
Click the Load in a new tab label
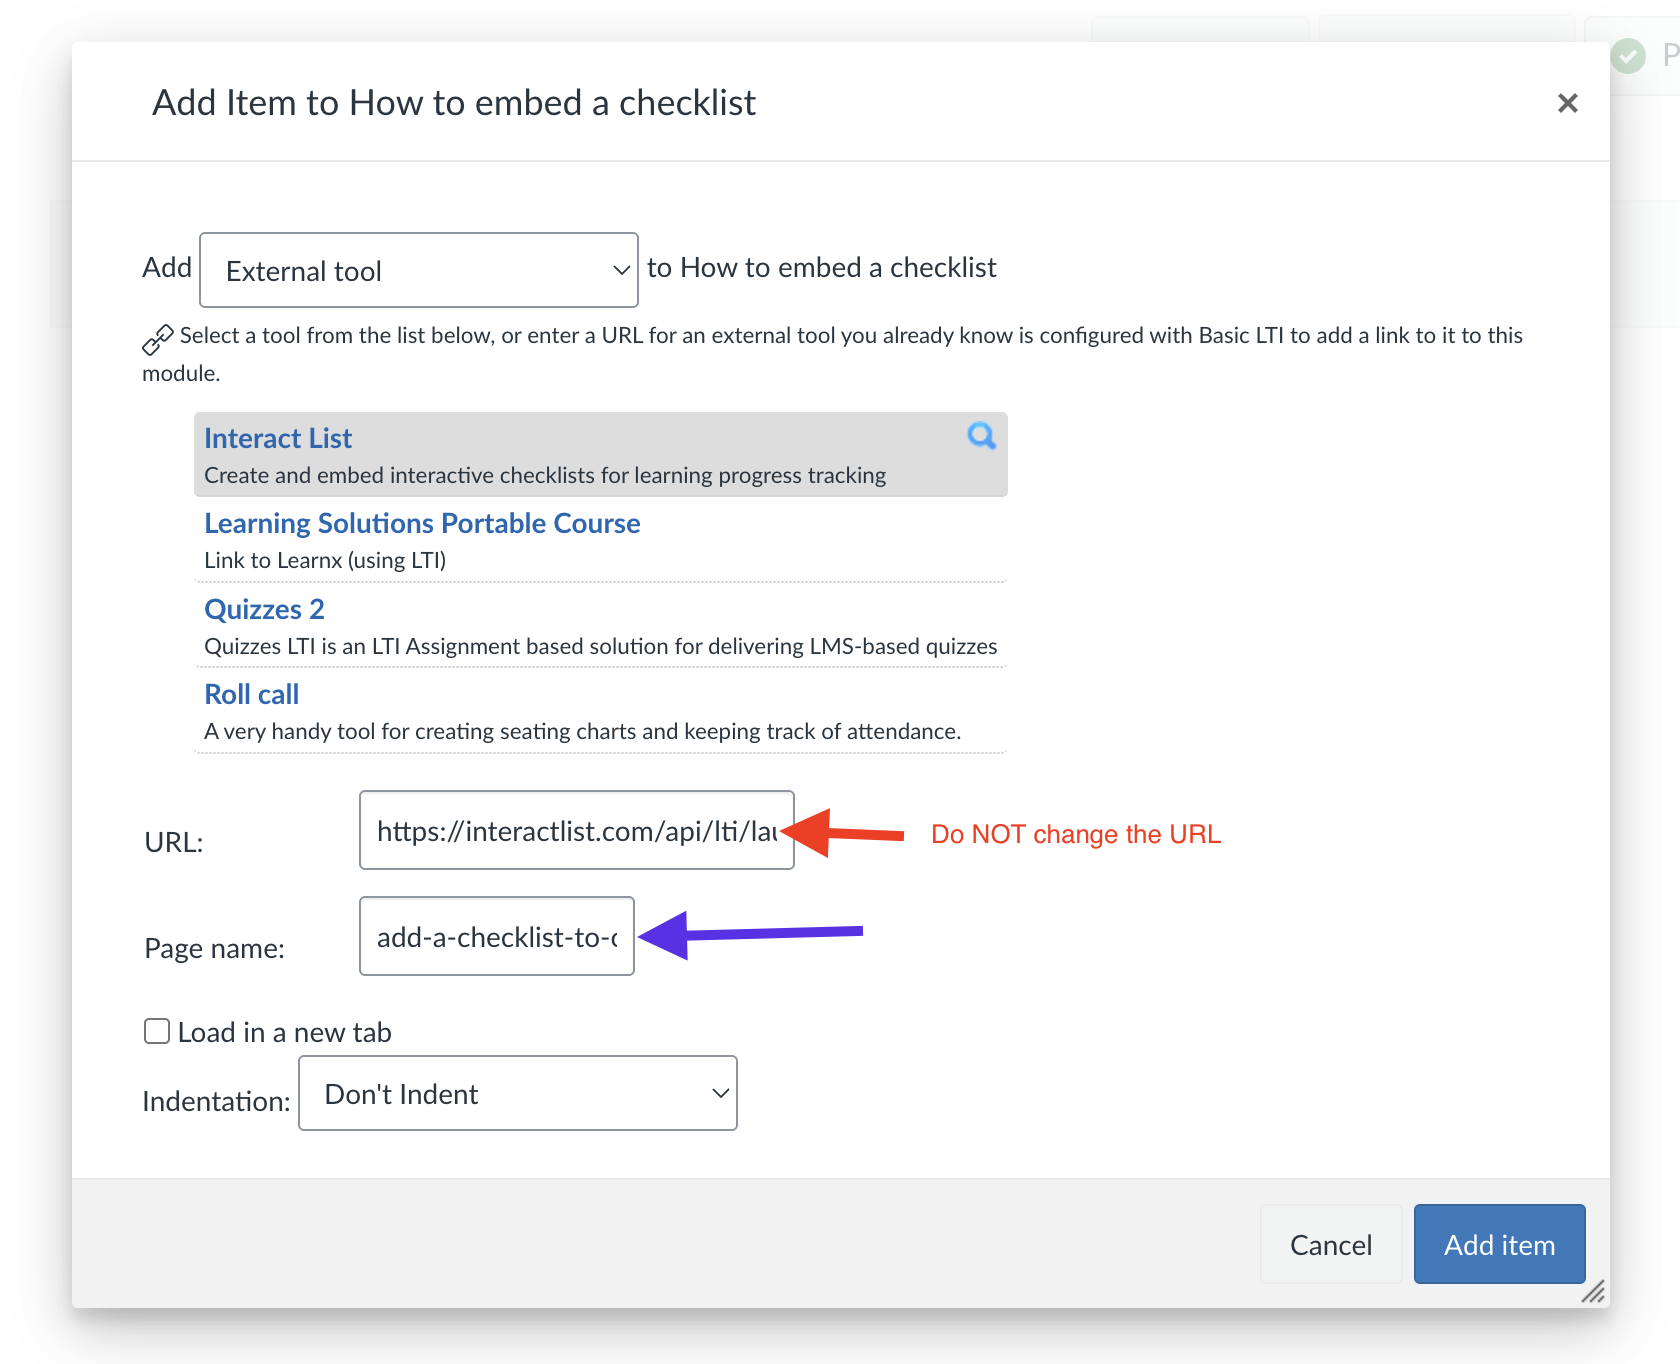285,1032
